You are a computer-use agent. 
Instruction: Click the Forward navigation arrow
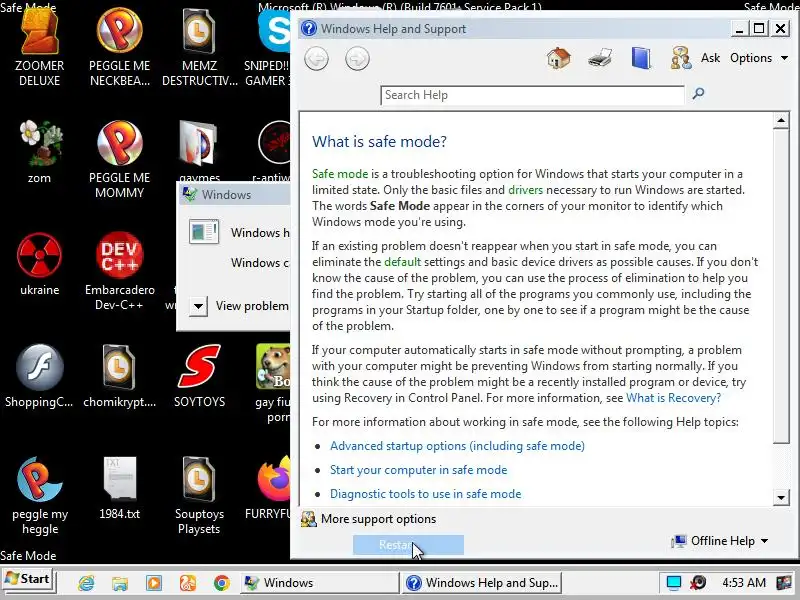click(x=357, y=59)
